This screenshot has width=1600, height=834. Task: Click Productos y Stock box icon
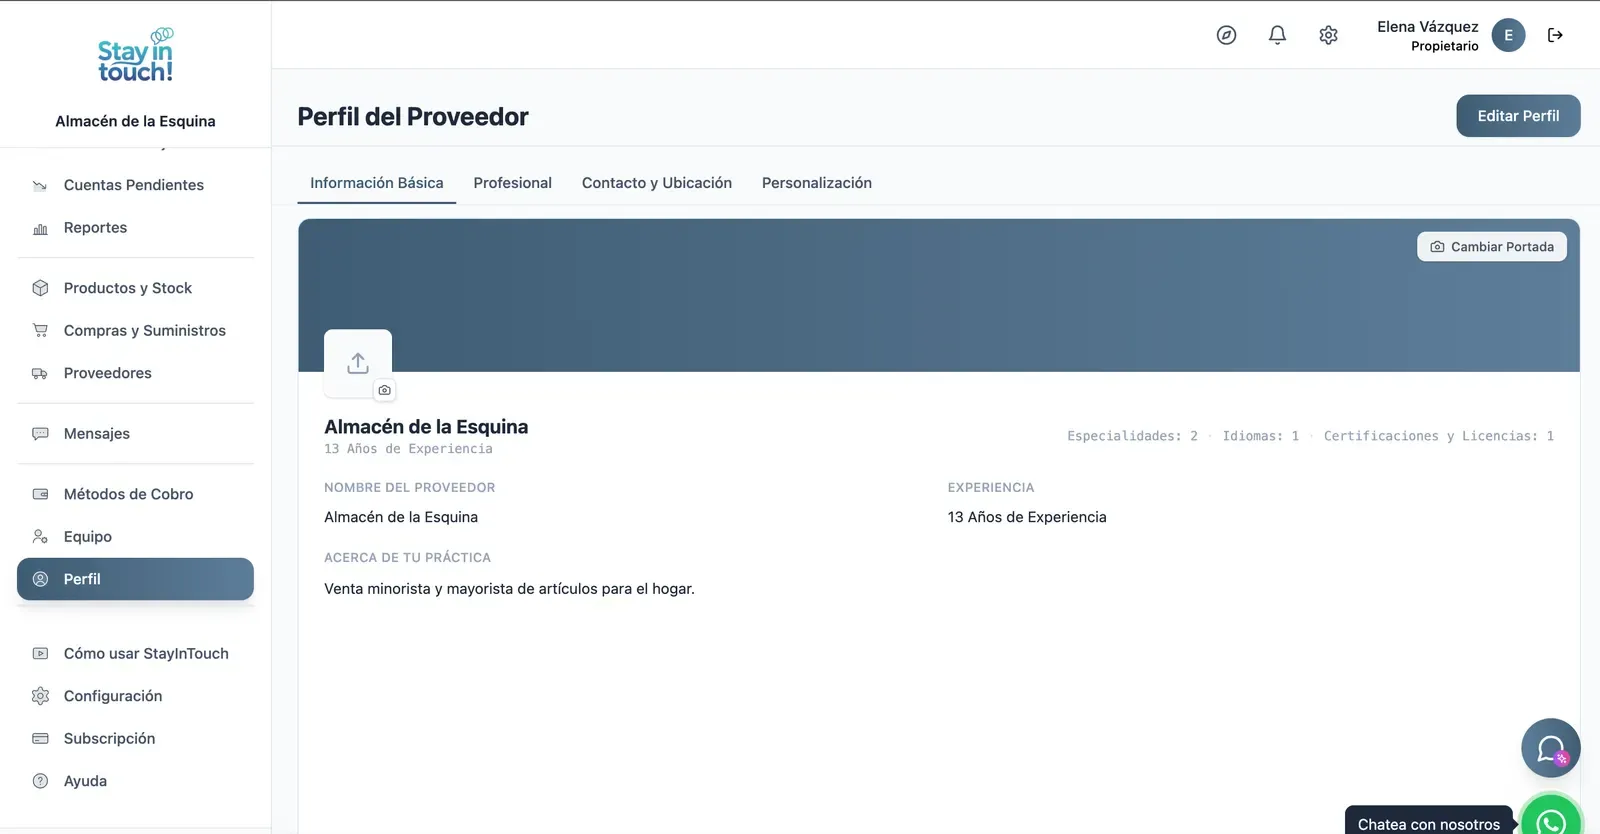pyautogui.click(x=40, y=288)
